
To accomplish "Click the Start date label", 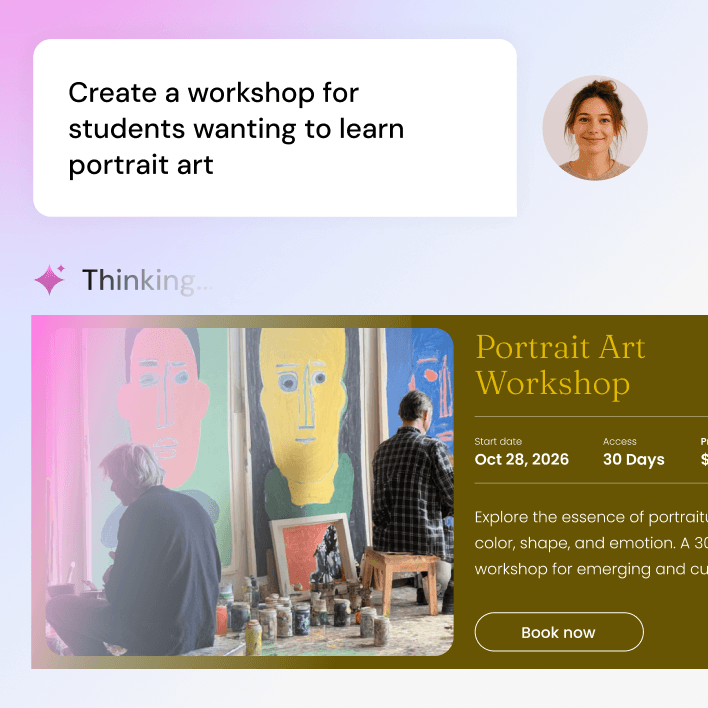I will coord(498,441).
